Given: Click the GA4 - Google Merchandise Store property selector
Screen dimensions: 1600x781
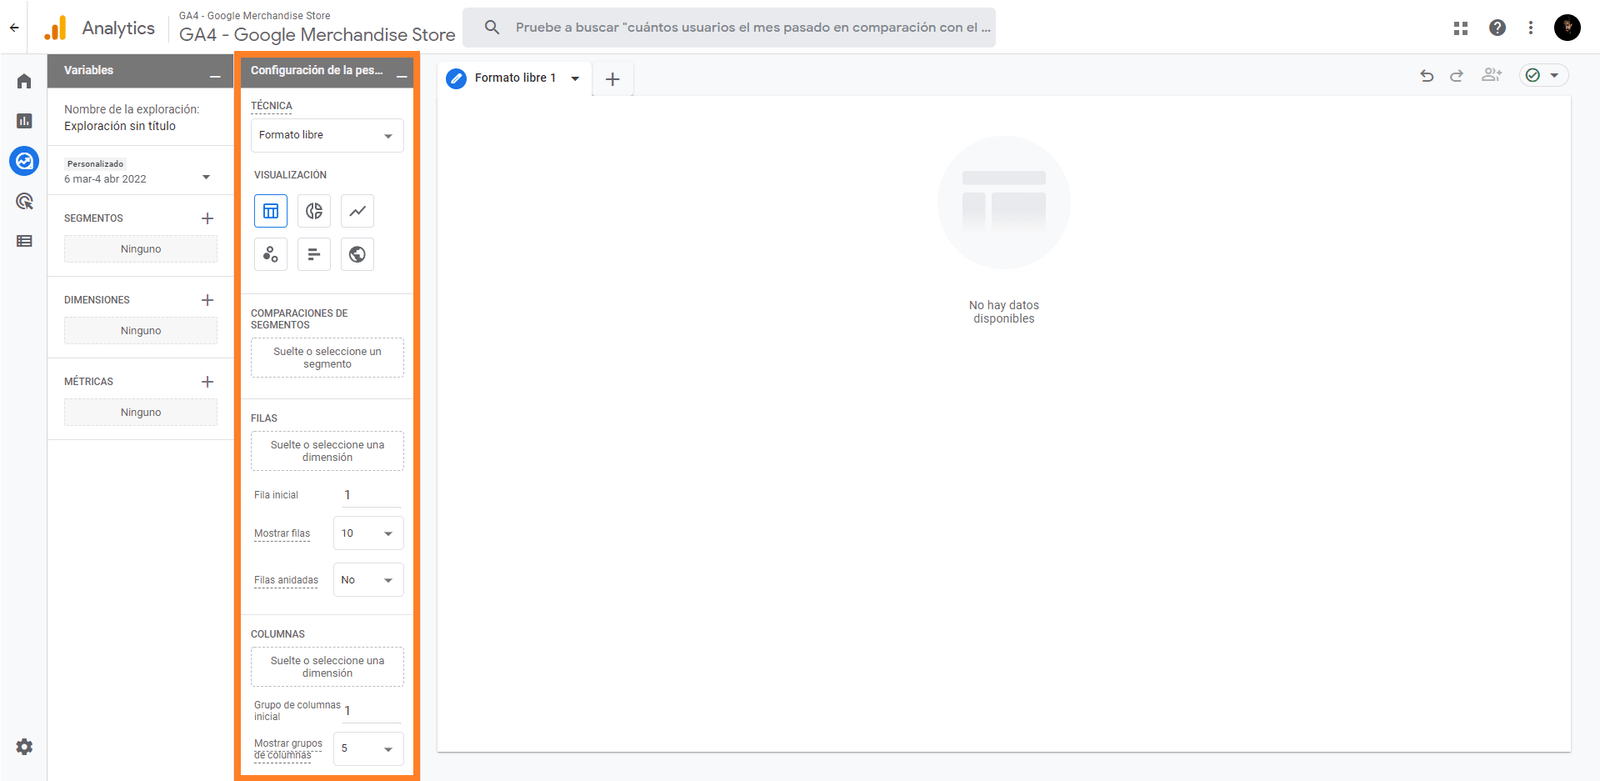Looking at the screenshot, I should [x=317, y=28].
